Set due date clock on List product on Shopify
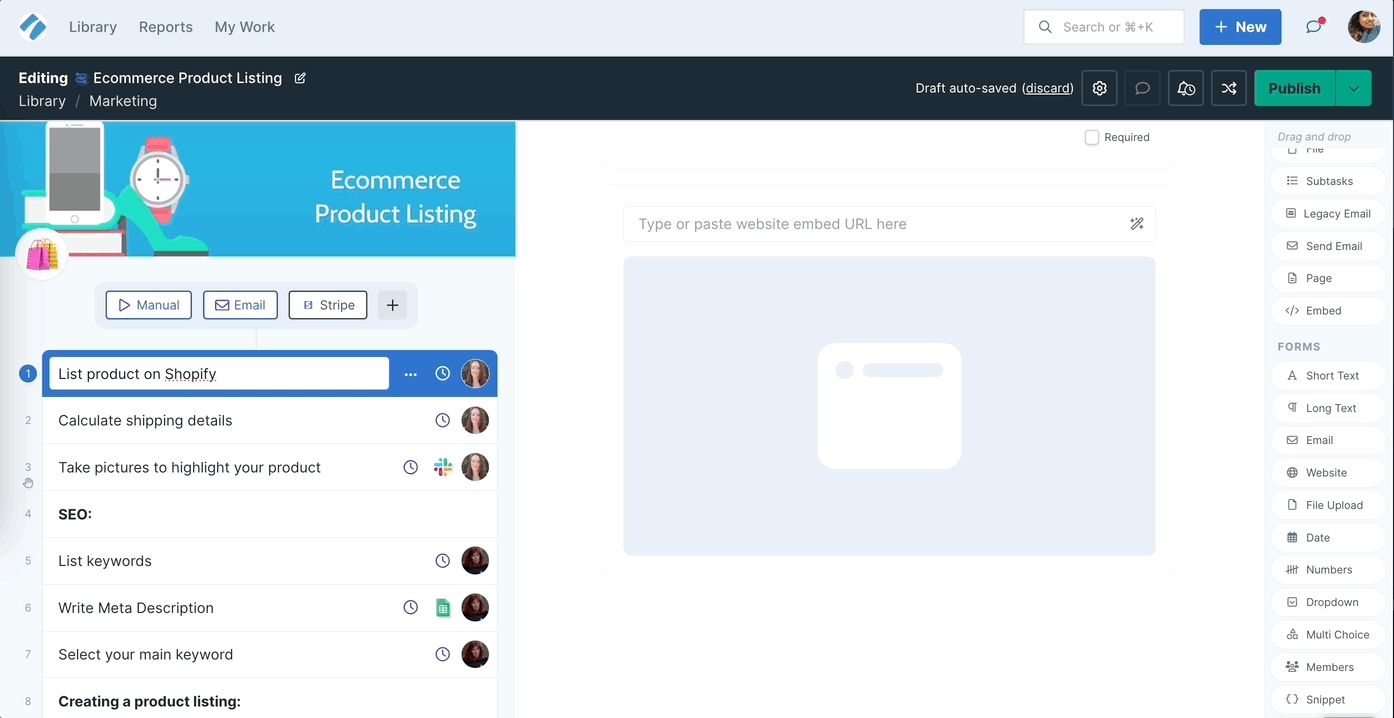The height and width of the screenshot is (718, 1394). pos(443,374)
